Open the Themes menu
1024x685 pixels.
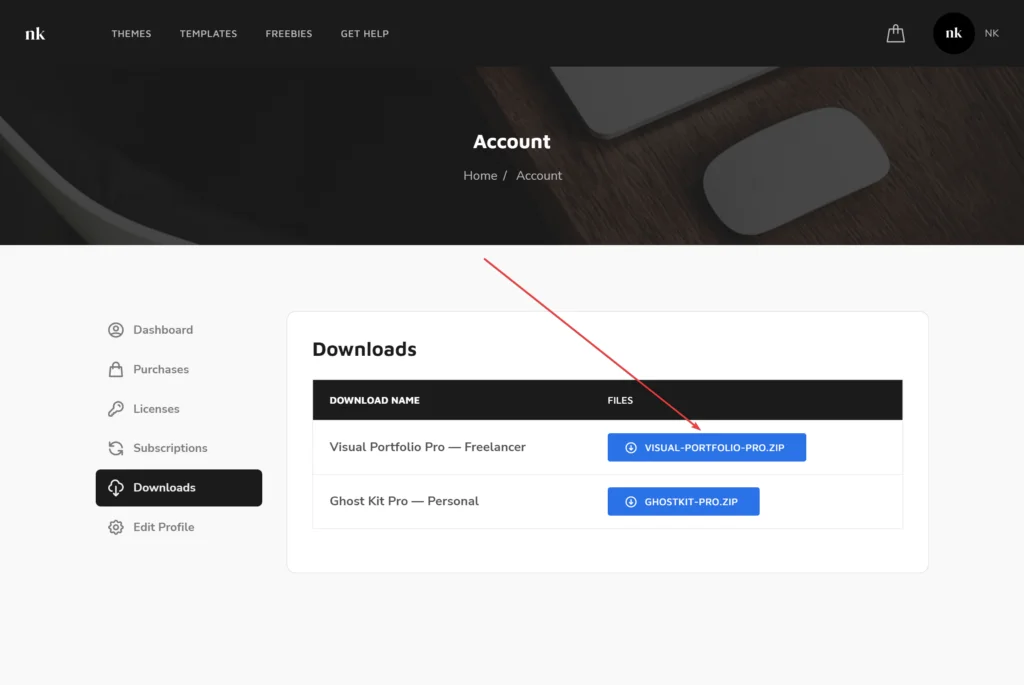coord(131,33)
